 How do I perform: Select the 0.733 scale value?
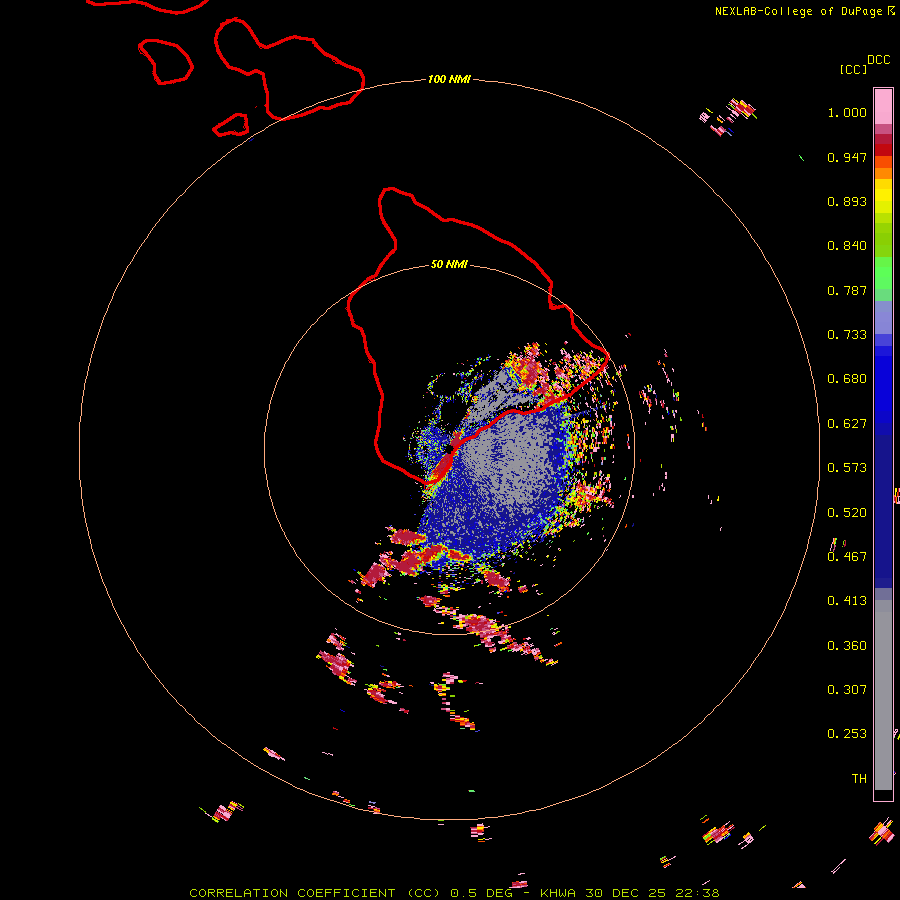847,335
